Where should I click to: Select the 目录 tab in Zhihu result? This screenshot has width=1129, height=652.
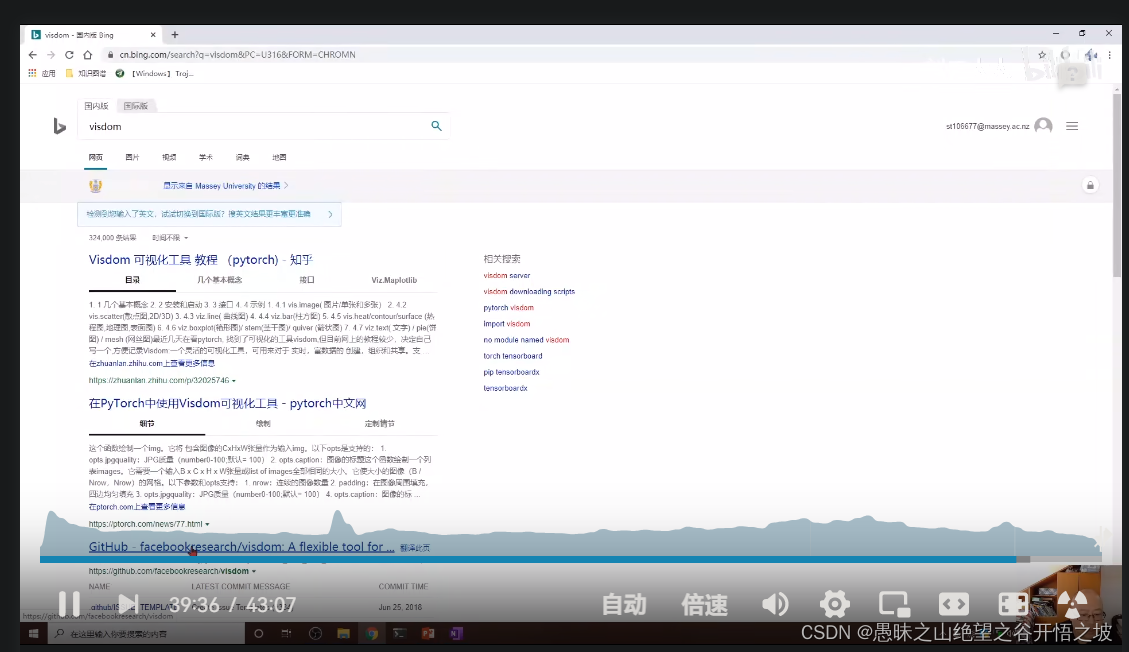[x=132, y=280]
